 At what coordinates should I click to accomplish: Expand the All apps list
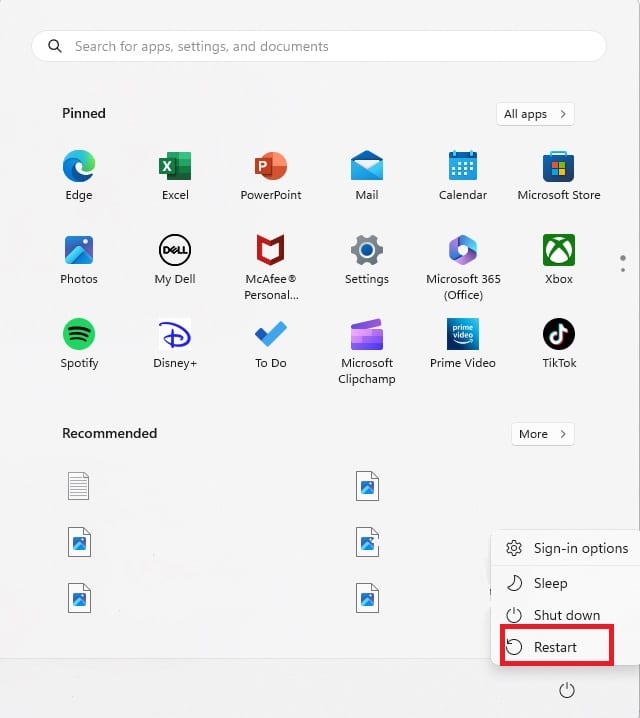point(535,114)
